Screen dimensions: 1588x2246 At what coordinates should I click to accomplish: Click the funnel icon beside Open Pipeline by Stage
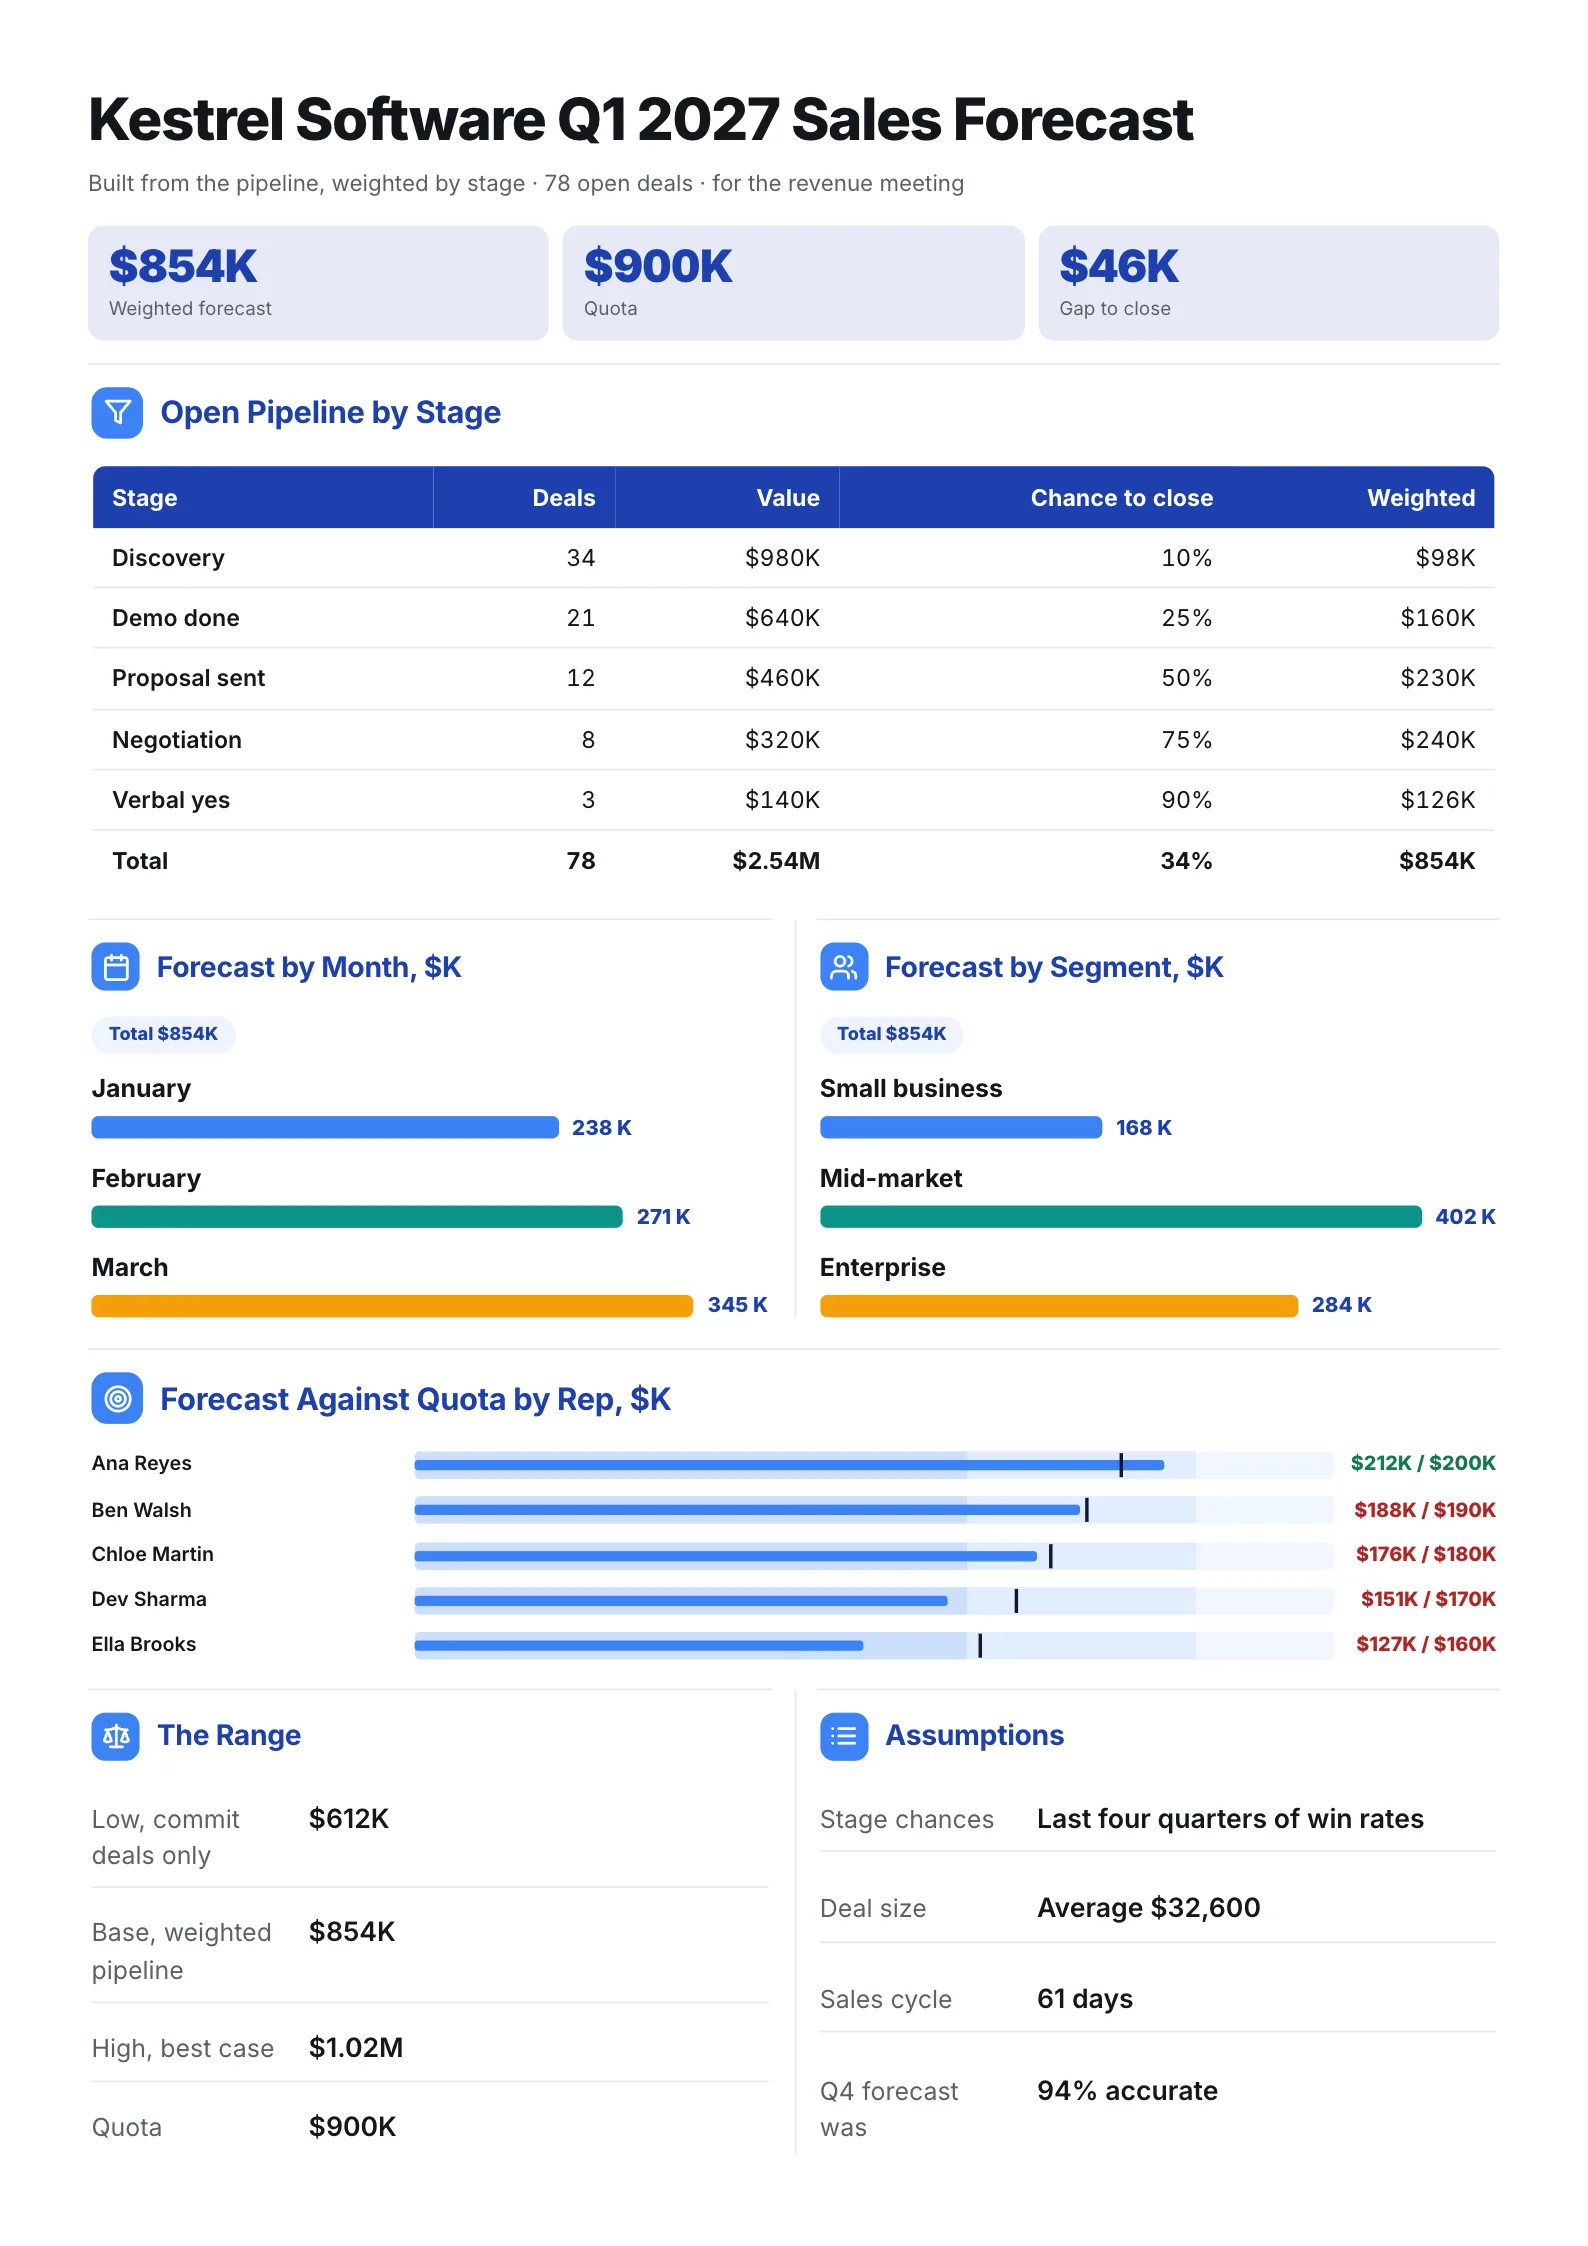pyautogui.click(x=117, y=412)
